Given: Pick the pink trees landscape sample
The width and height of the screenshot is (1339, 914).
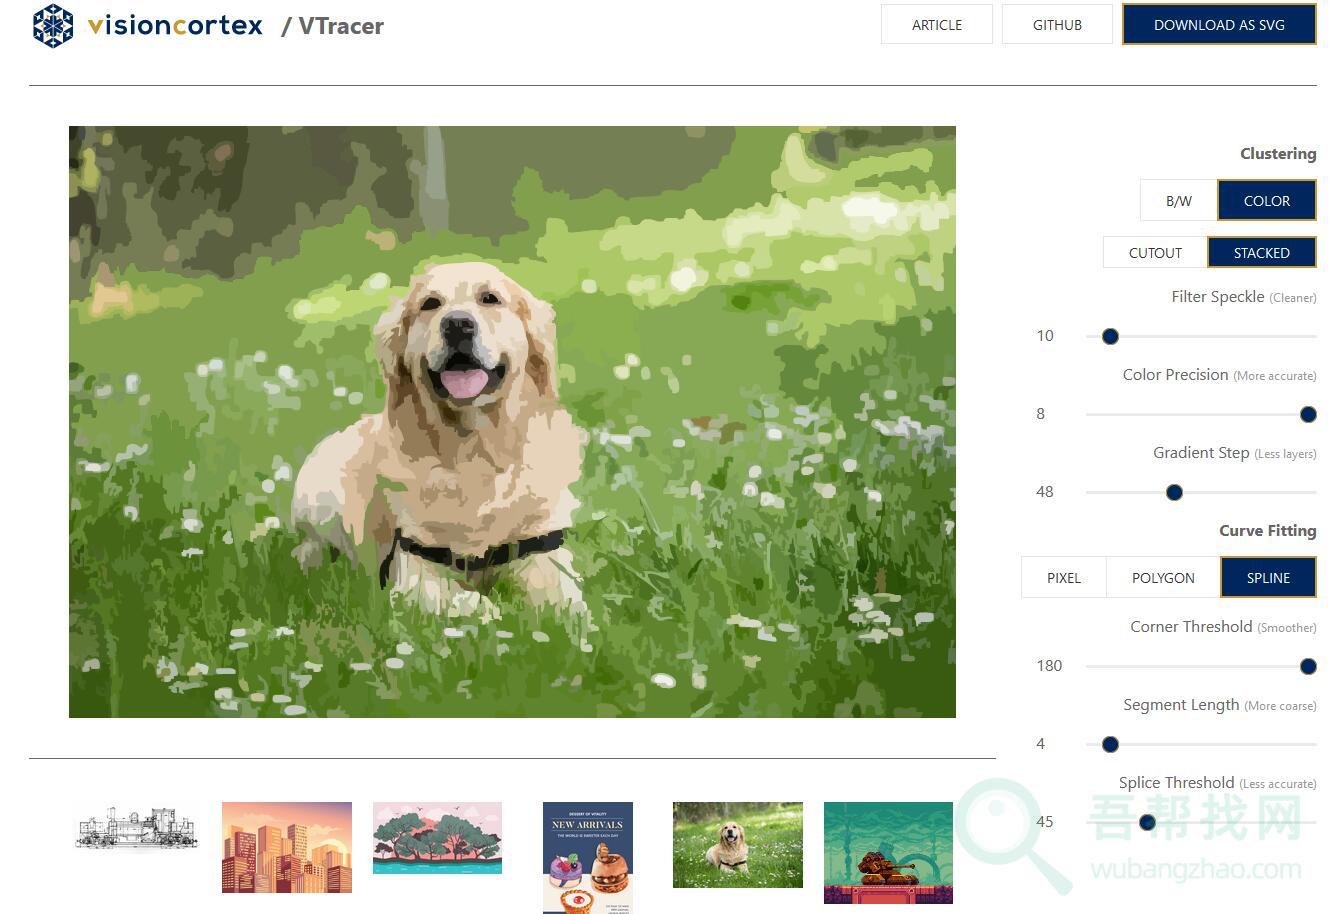Looking at the screenshot, I should 437,838.
